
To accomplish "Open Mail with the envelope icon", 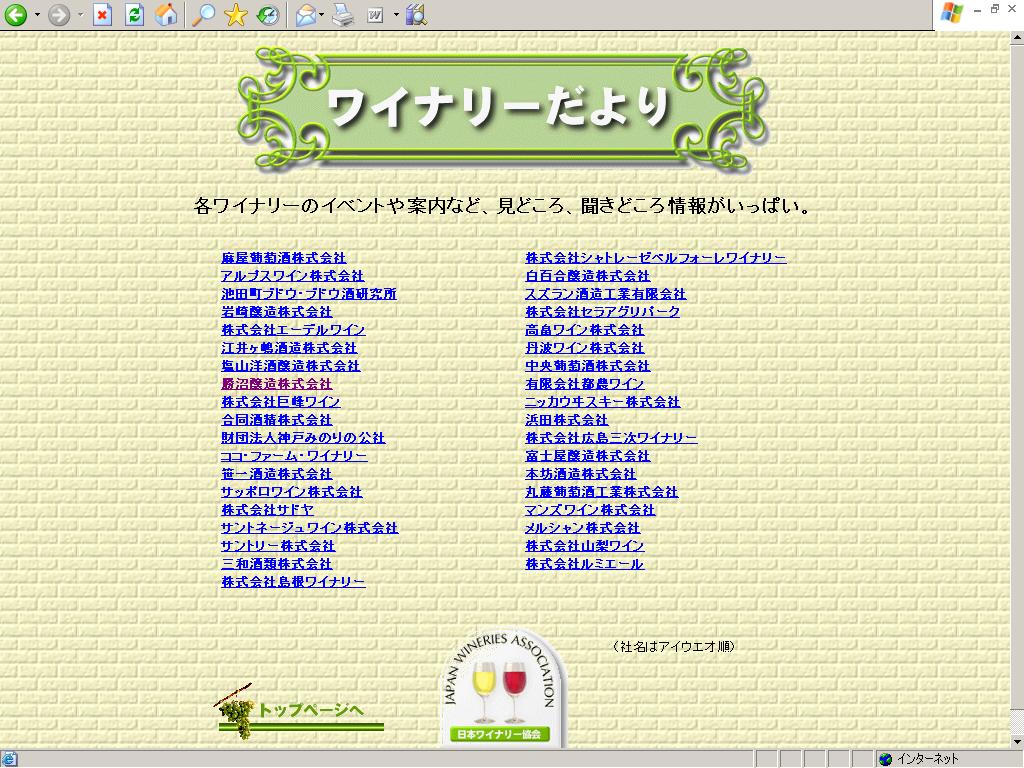I will click(306, 14).
